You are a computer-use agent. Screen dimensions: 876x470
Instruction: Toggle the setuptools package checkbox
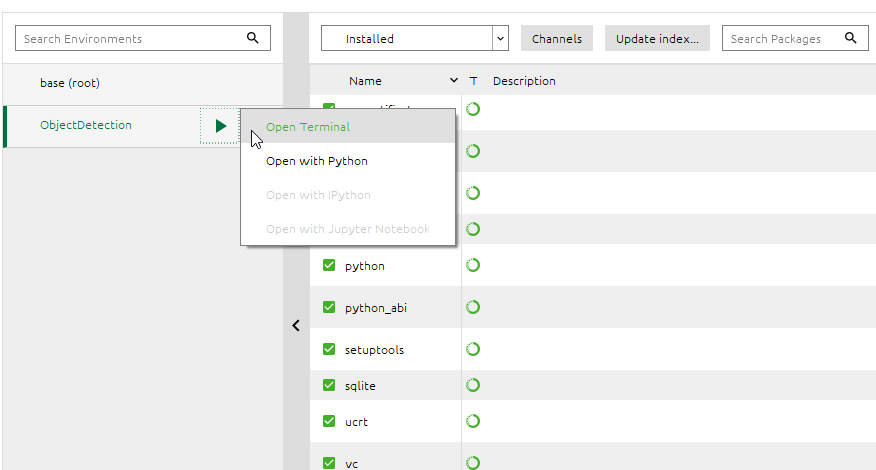coord(329,350)
